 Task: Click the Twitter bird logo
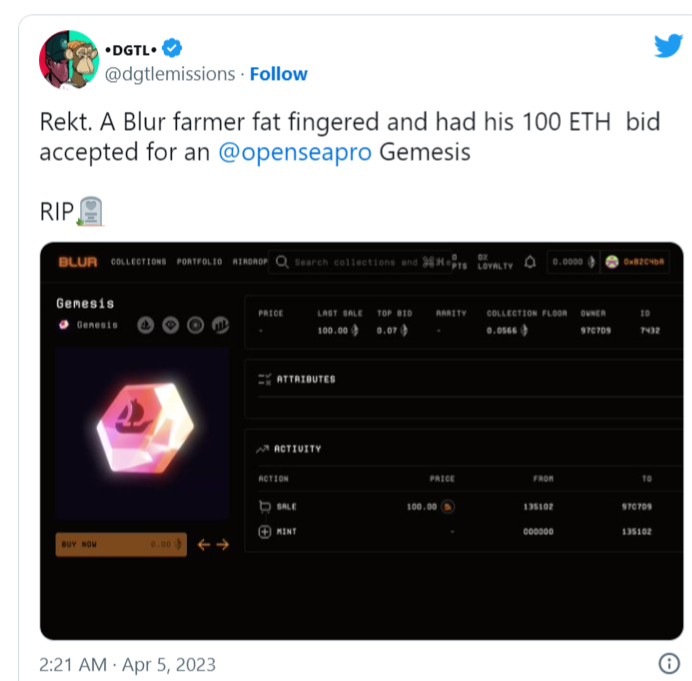pos(669,45)
